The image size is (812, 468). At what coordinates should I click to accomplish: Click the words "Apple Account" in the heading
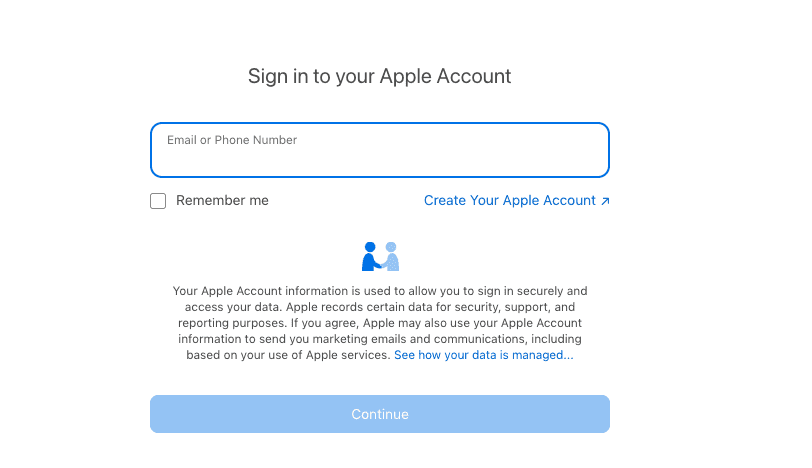[x=445, y=76]
